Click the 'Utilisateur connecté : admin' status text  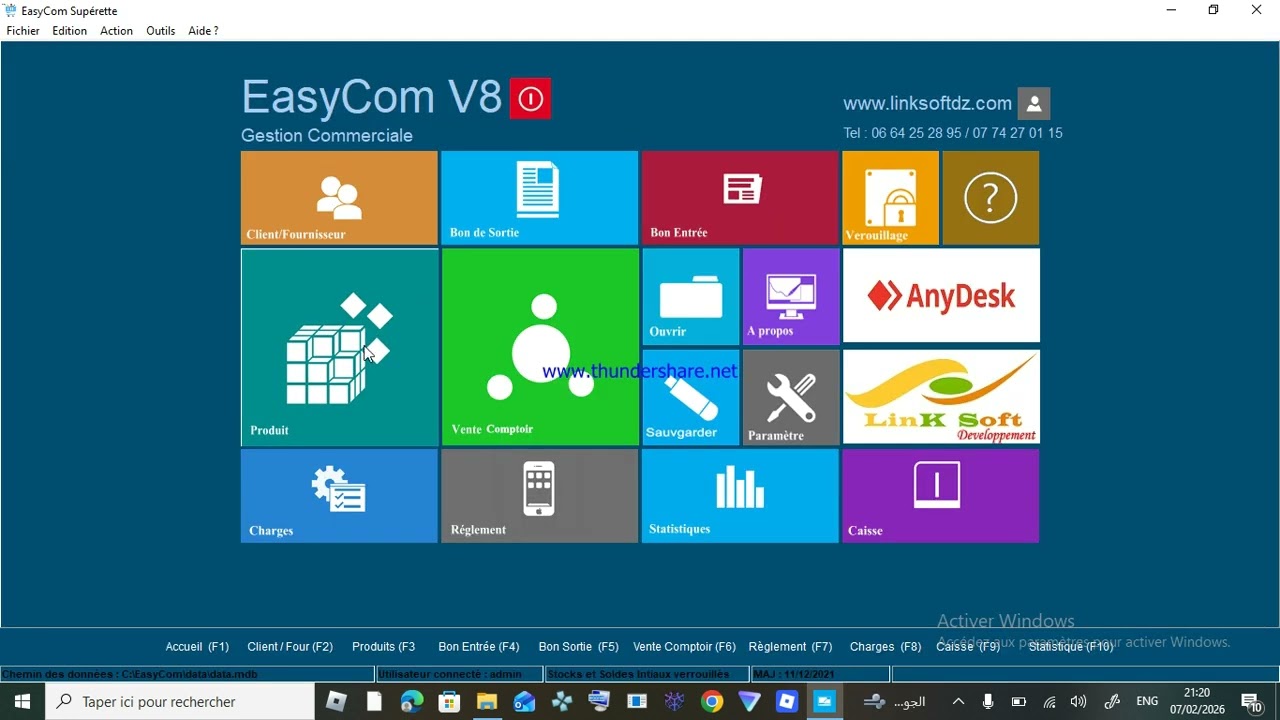(x=460, y=675)
